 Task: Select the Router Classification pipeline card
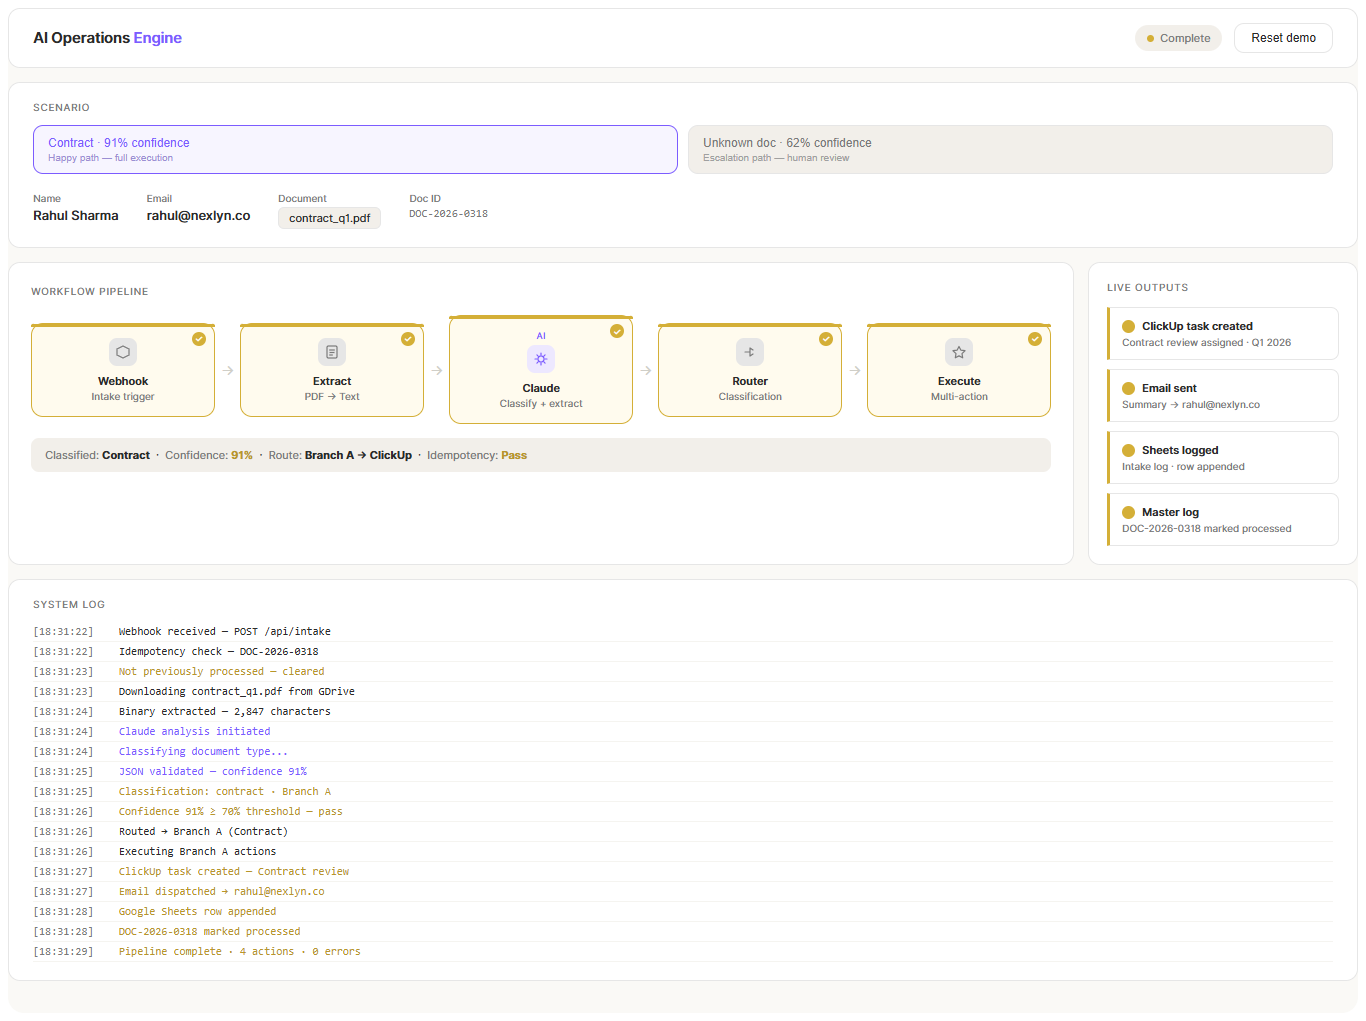[750, 370]
